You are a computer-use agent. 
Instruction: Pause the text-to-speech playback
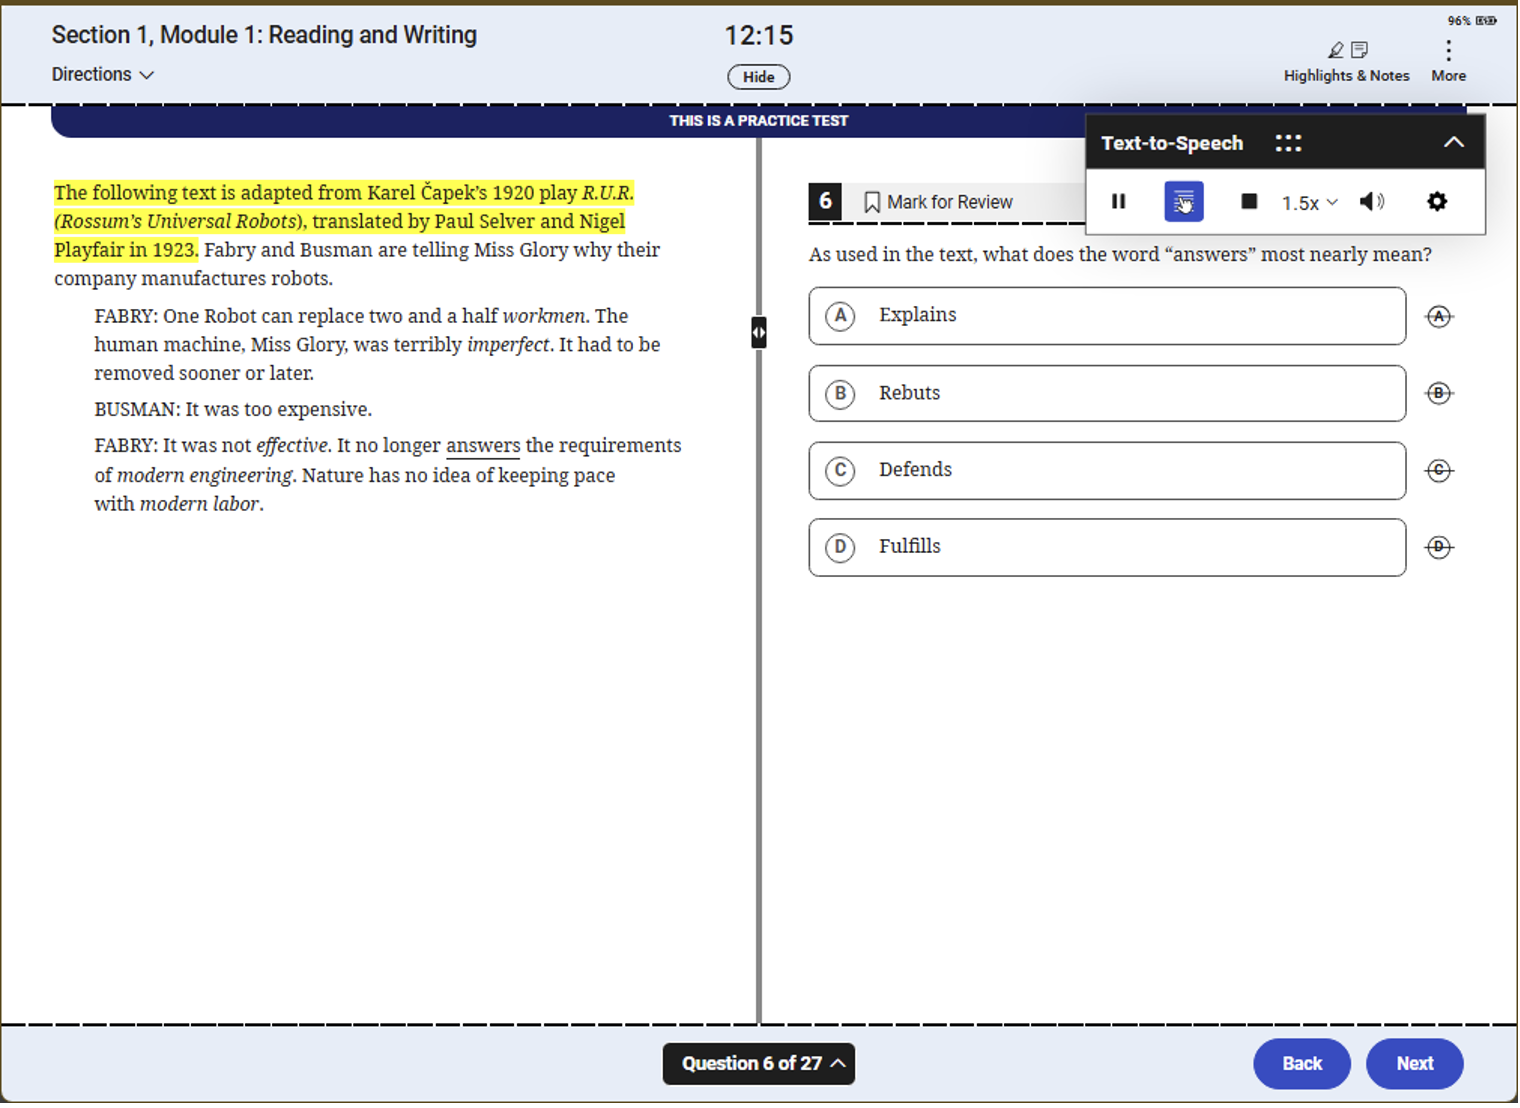point(1119,201)
